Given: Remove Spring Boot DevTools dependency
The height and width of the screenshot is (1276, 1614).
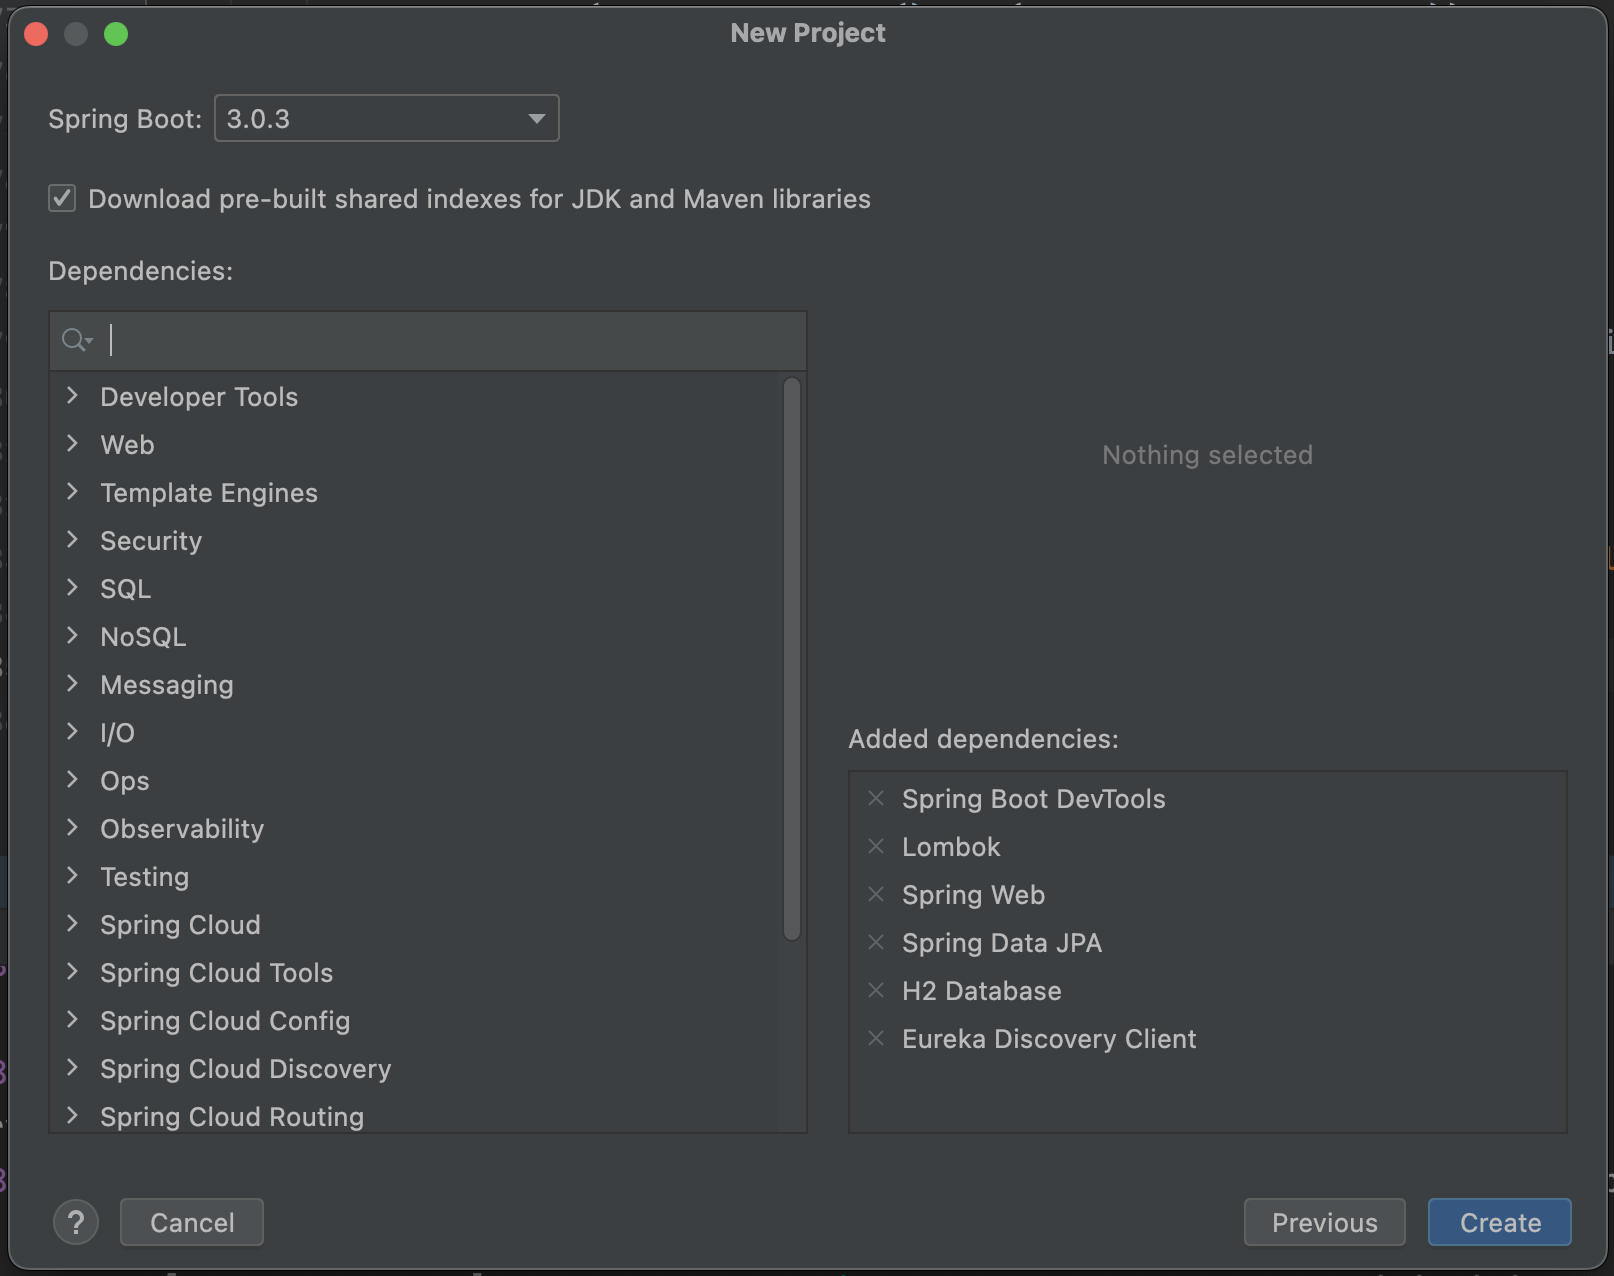Looking at the screenshot, I should click(x=876, y=798).
